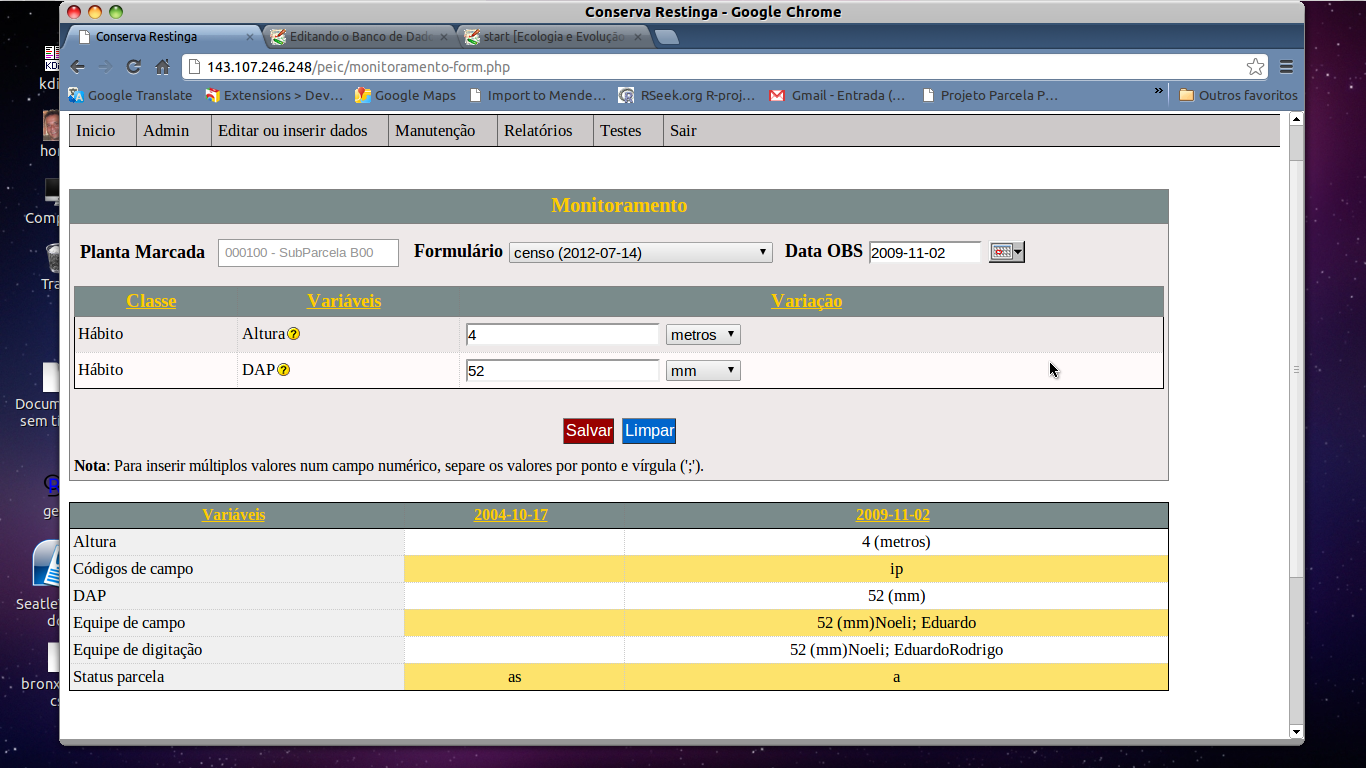Open the Google Maps bookmark
The width and height of the screenshot is (1366, 768).
click(405, 96)
